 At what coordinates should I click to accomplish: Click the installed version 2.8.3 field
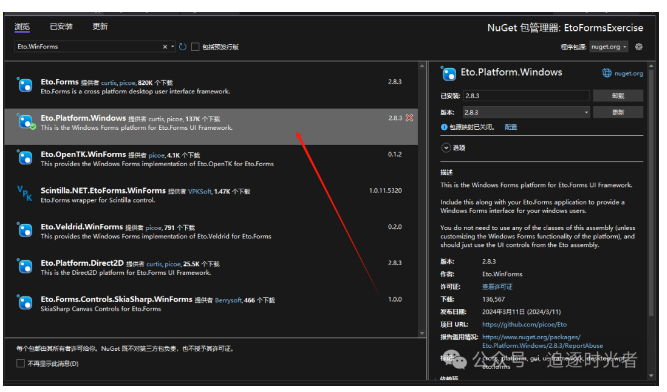point(526,96)
